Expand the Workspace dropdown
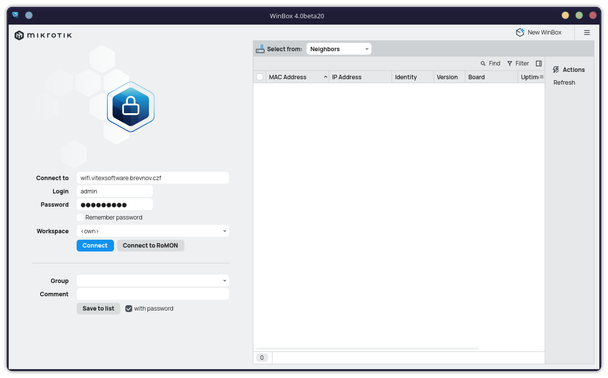This screenshot has width=608, height=378. coord(152,231)
